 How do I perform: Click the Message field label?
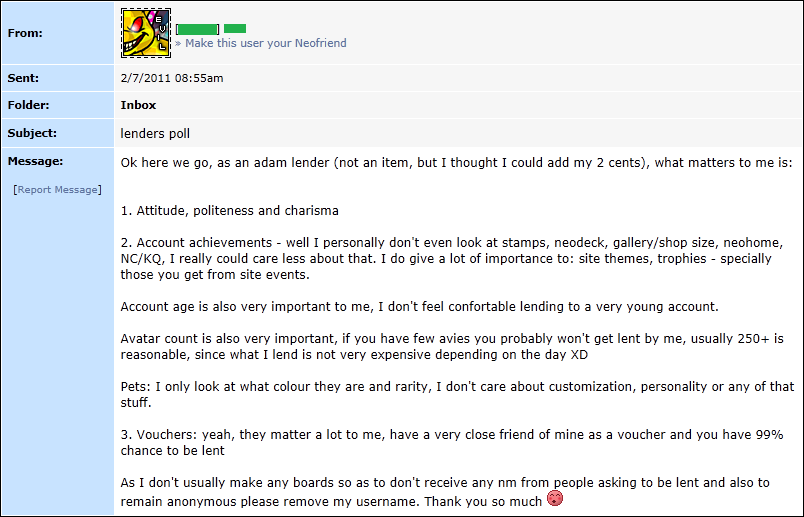click(x=35, y=161)
